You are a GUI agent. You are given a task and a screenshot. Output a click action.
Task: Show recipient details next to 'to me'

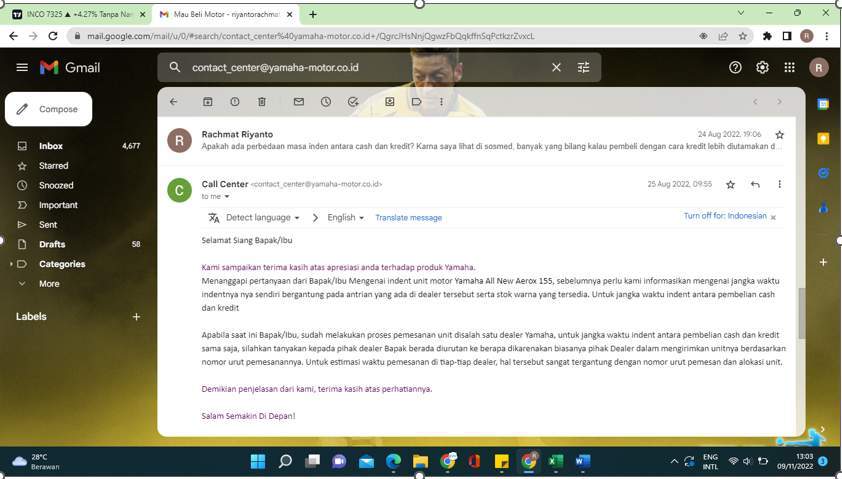pyautogui.click(x=227, y=197)
